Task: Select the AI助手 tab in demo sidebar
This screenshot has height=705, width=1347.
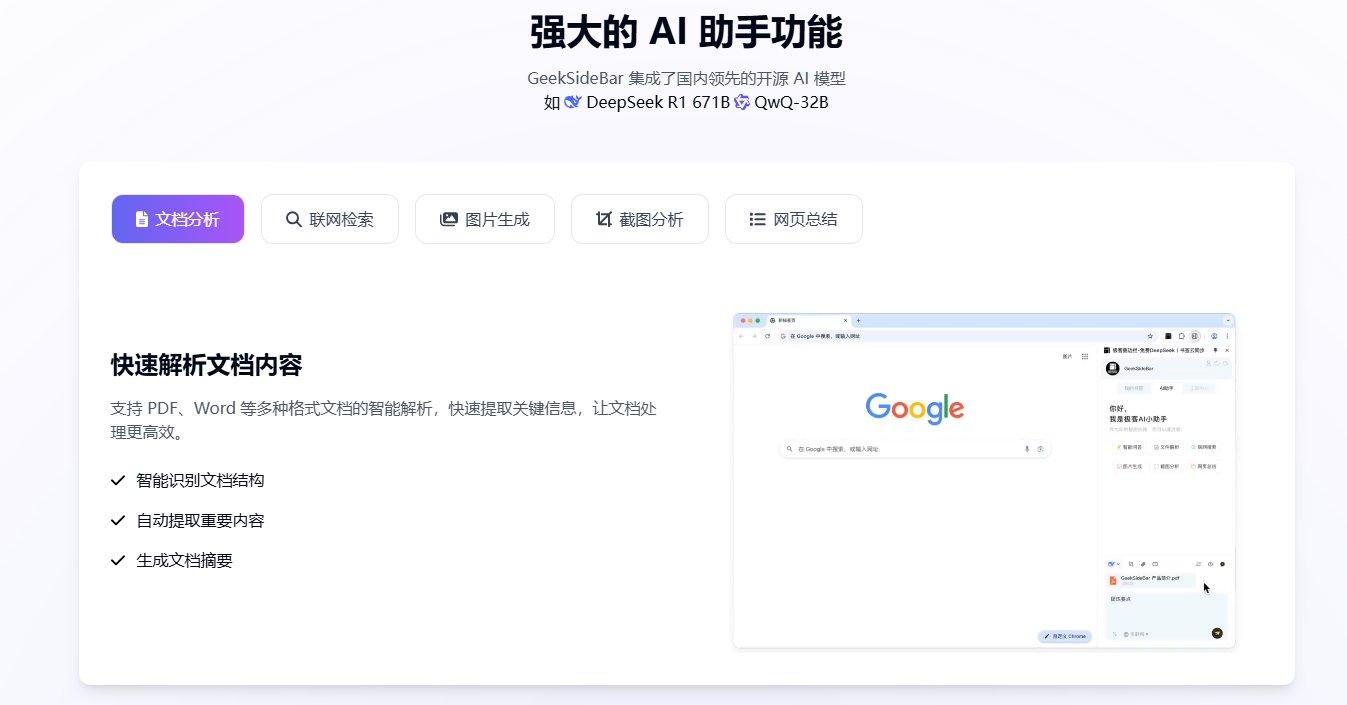Action: [x=1167, y=388]
